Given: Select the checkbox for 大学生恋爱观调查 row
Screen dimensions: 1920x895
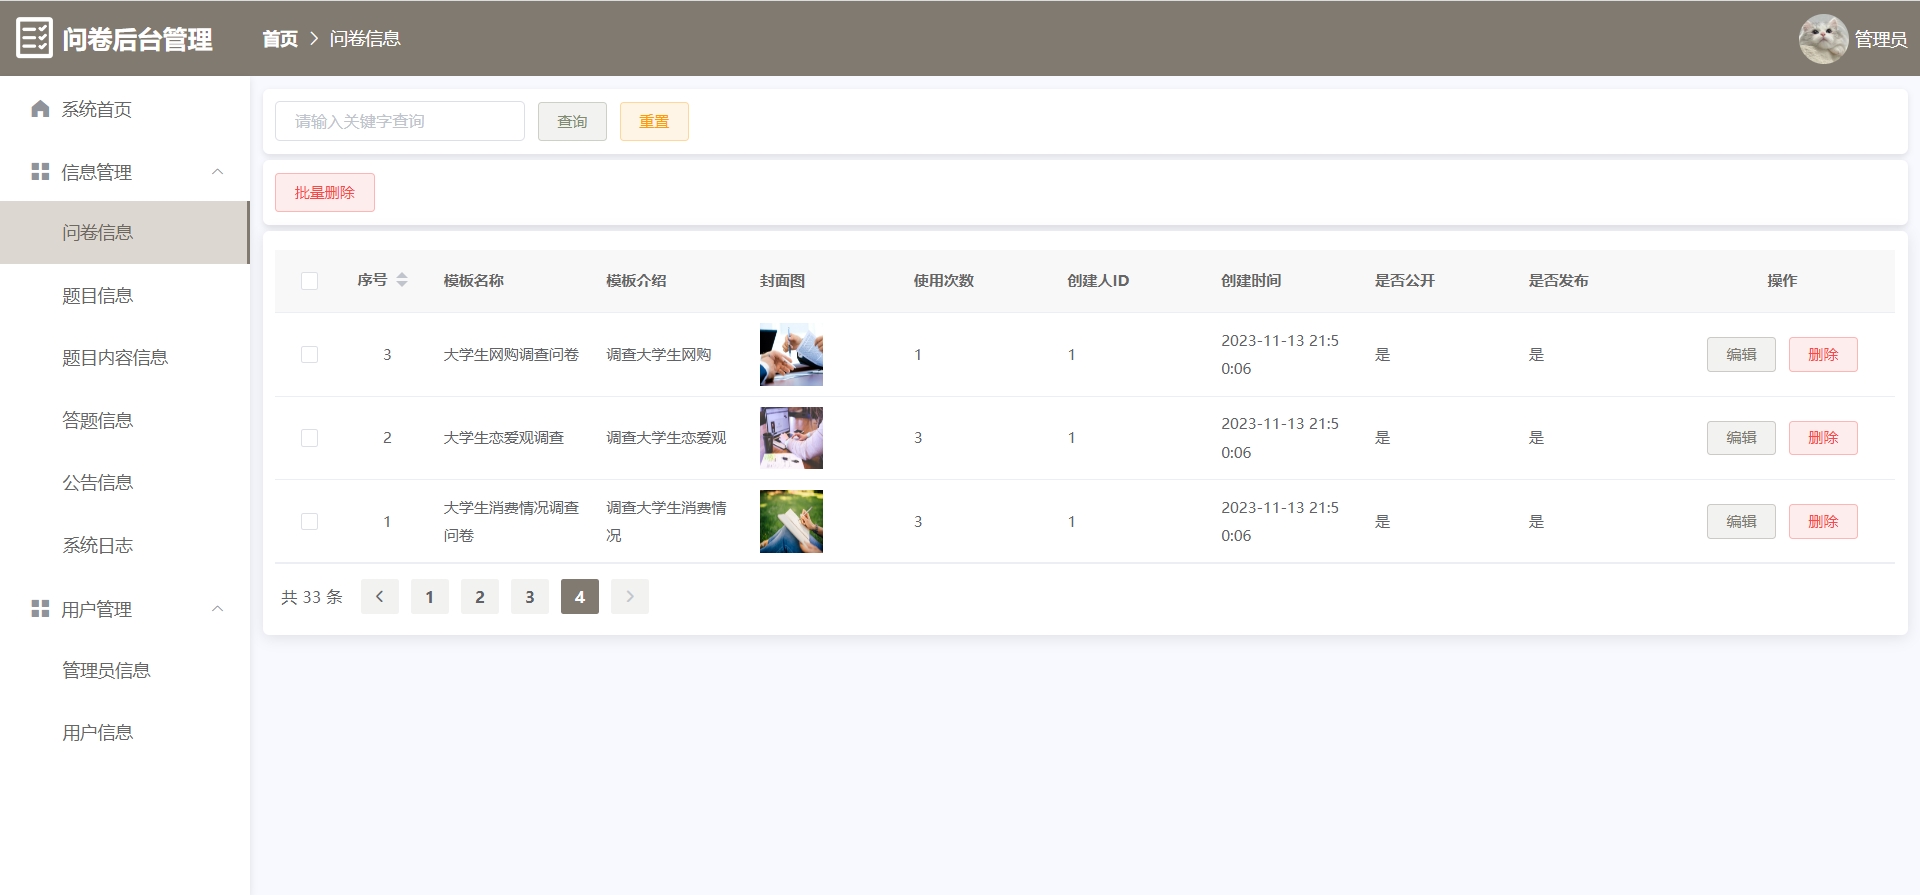Looking at the screenshot, I should coord(309,438).
